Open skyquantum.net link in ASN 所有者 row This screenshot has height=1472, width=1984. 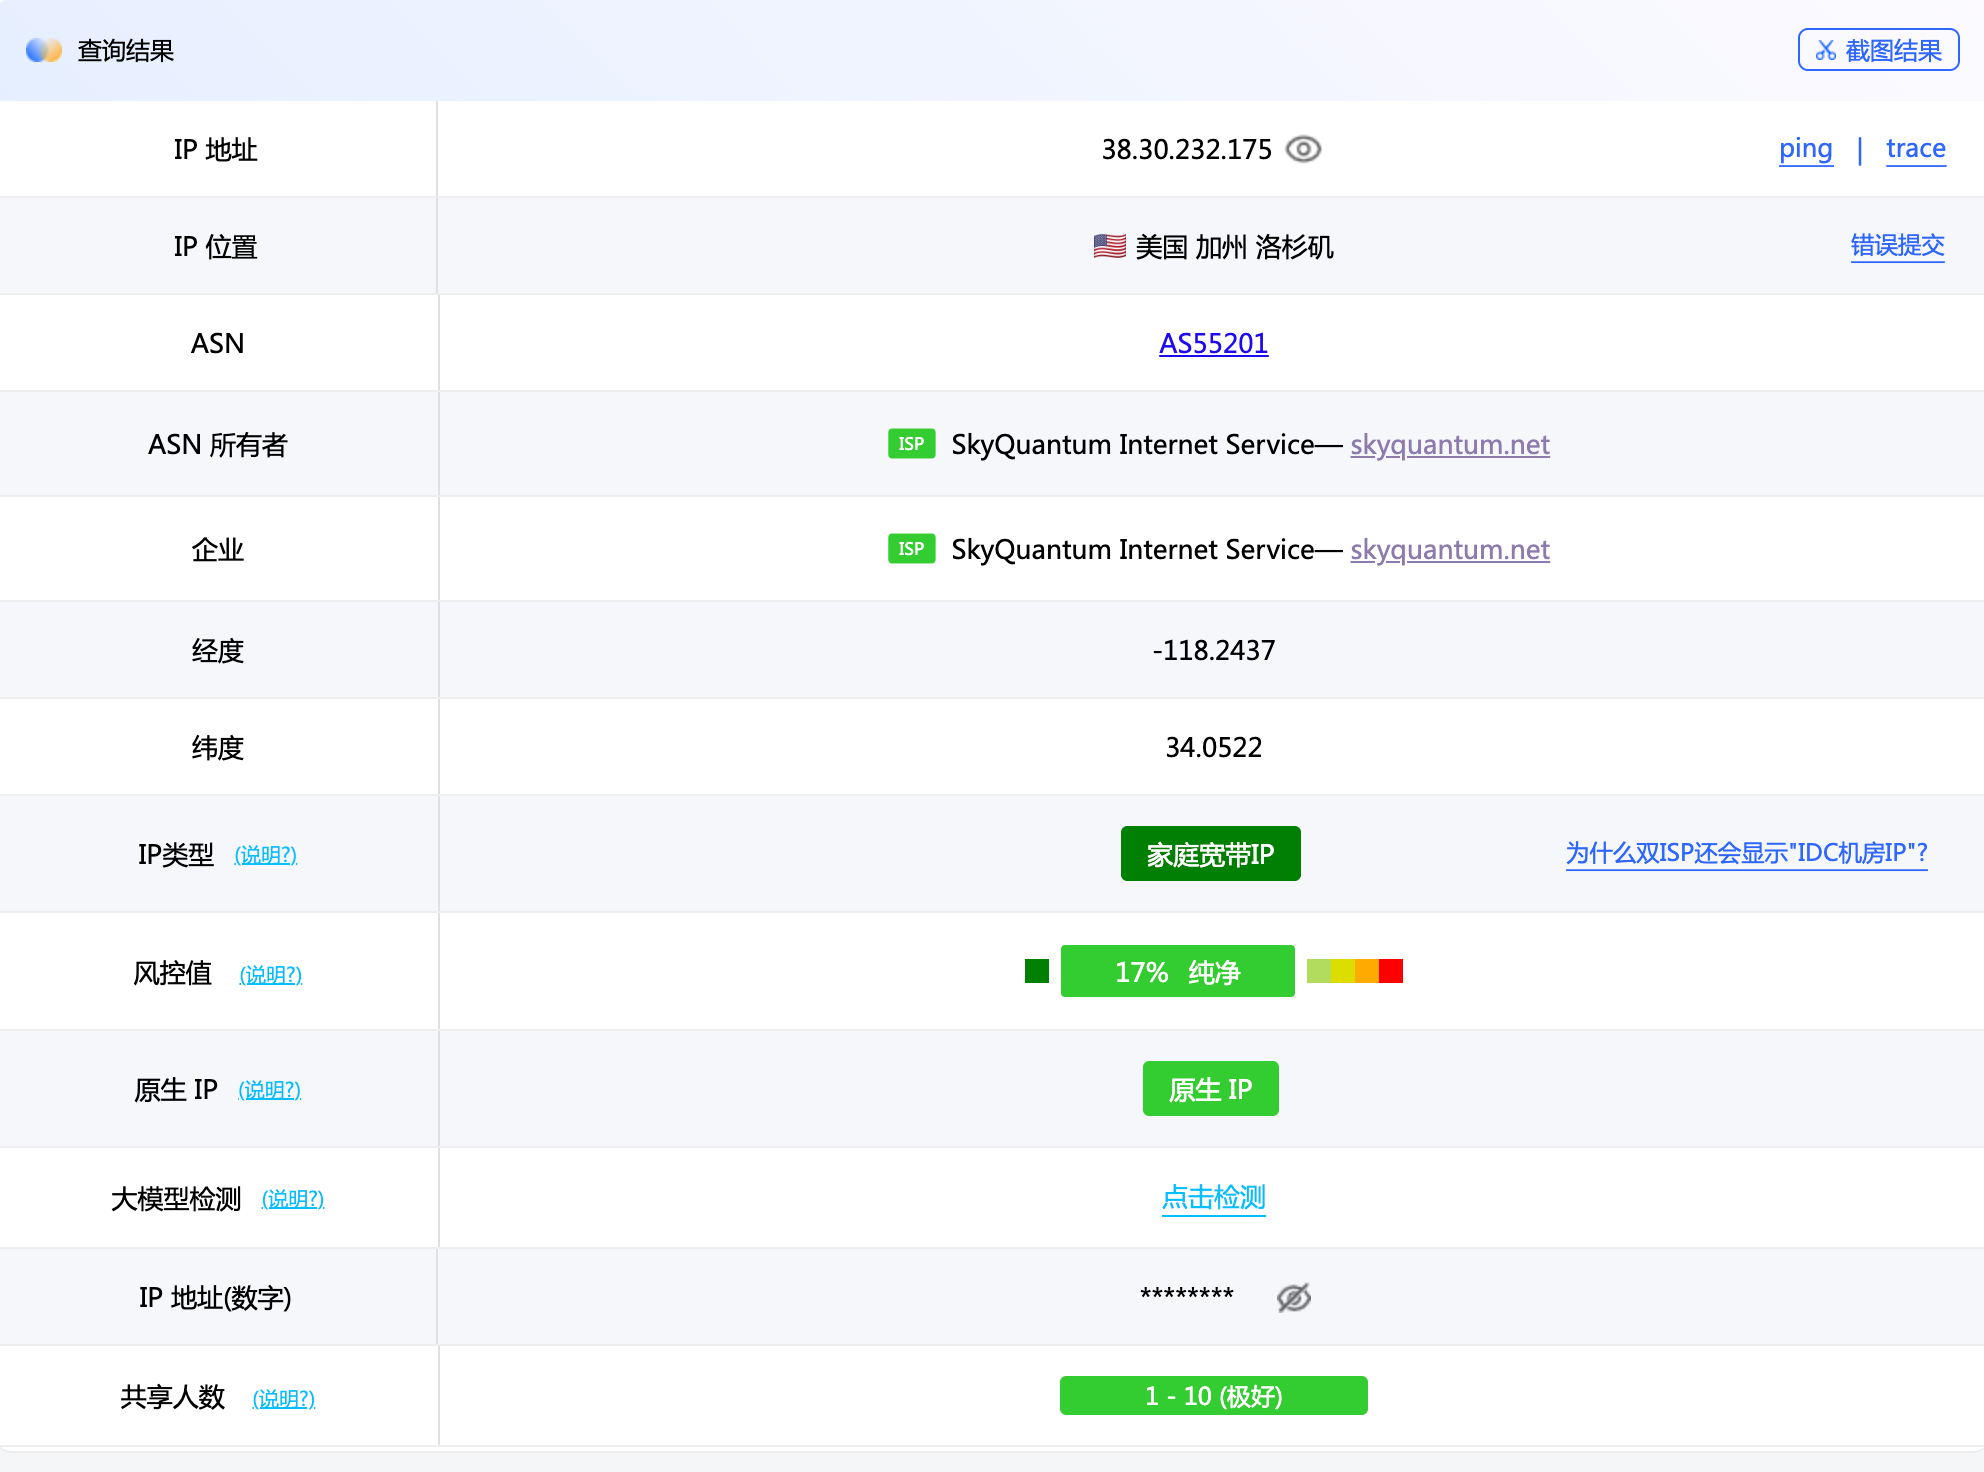point(1449,444)
